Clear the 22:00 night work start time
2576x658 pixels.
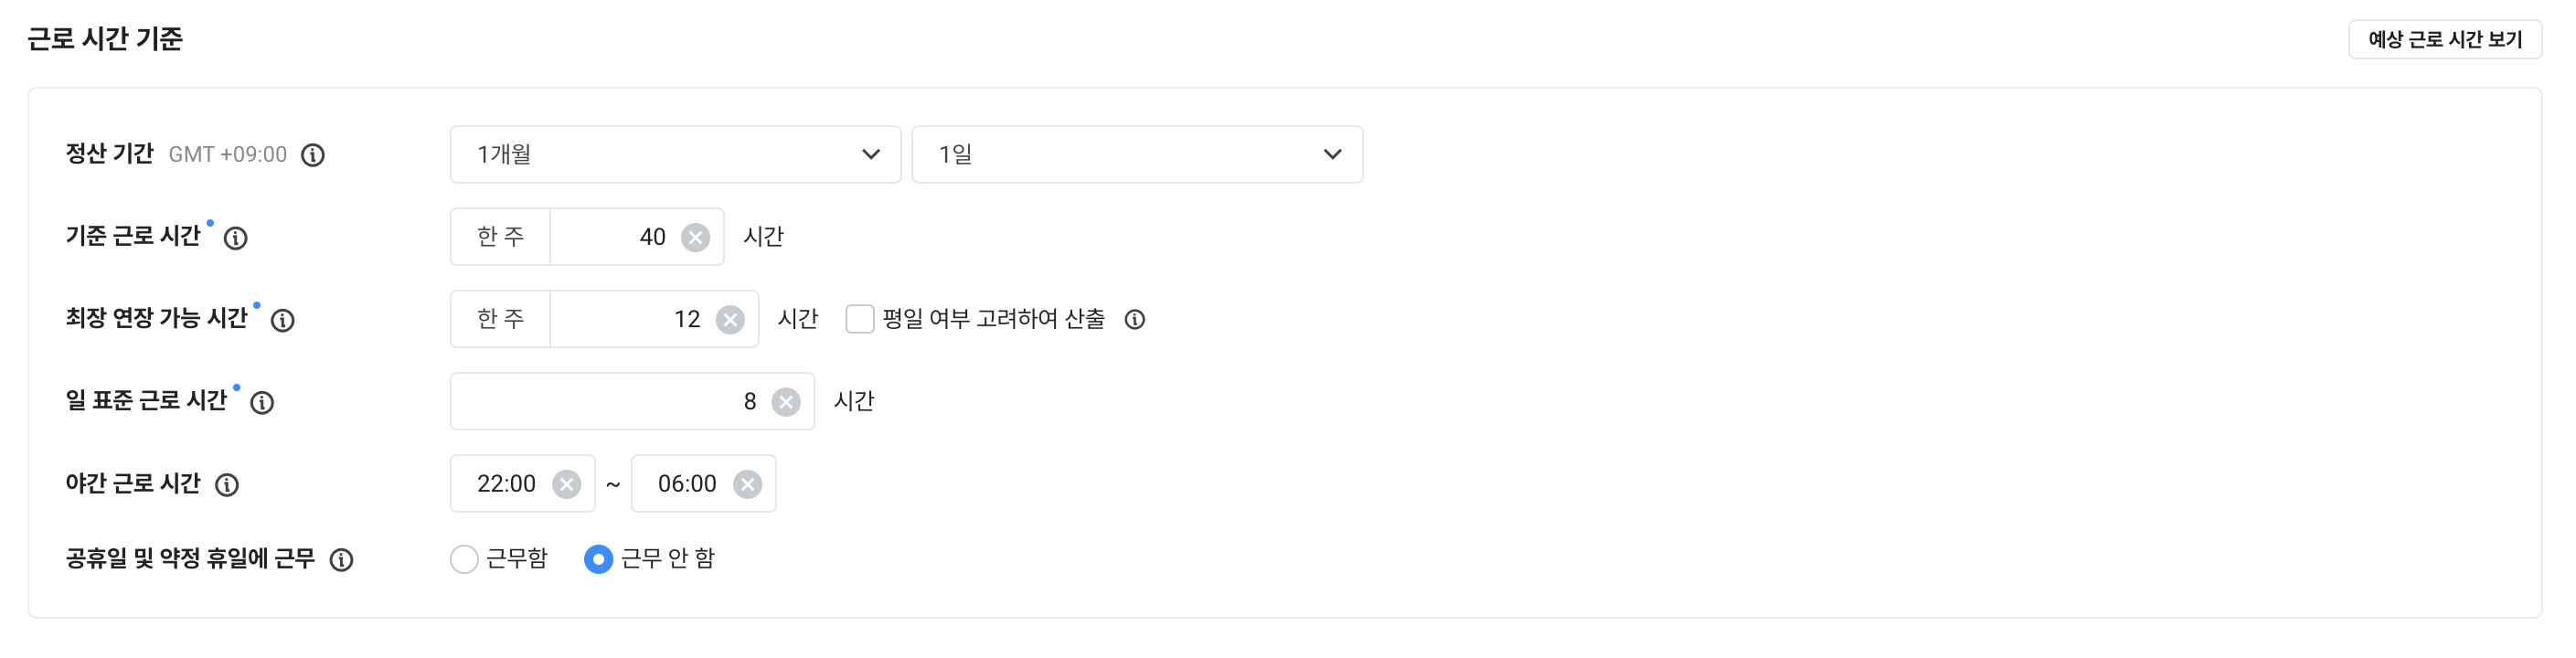click(567, 485)
